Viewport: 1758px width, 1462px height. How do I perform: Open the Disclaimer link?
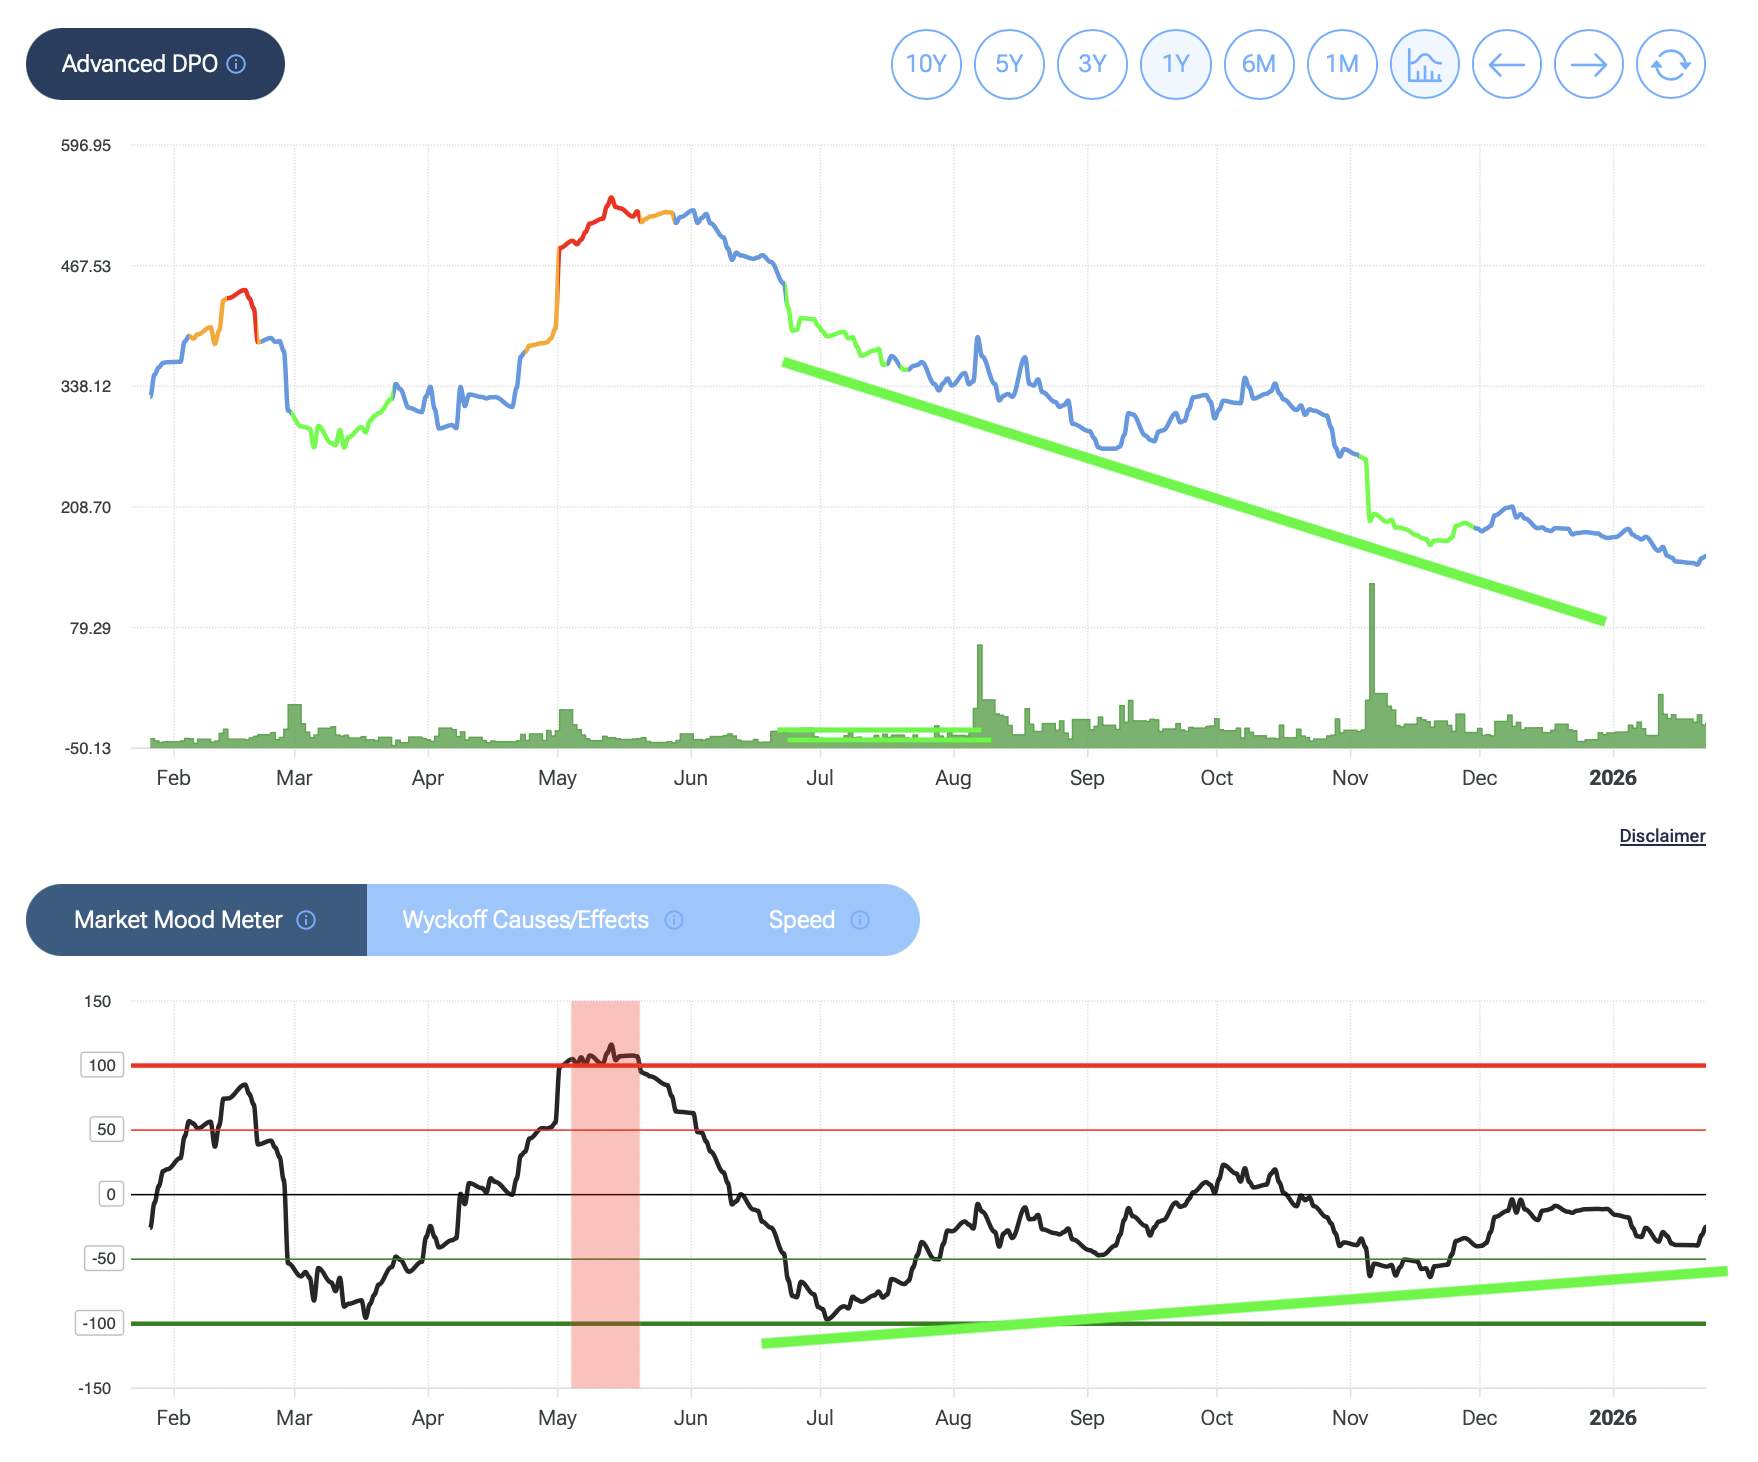pos(1662,836)
